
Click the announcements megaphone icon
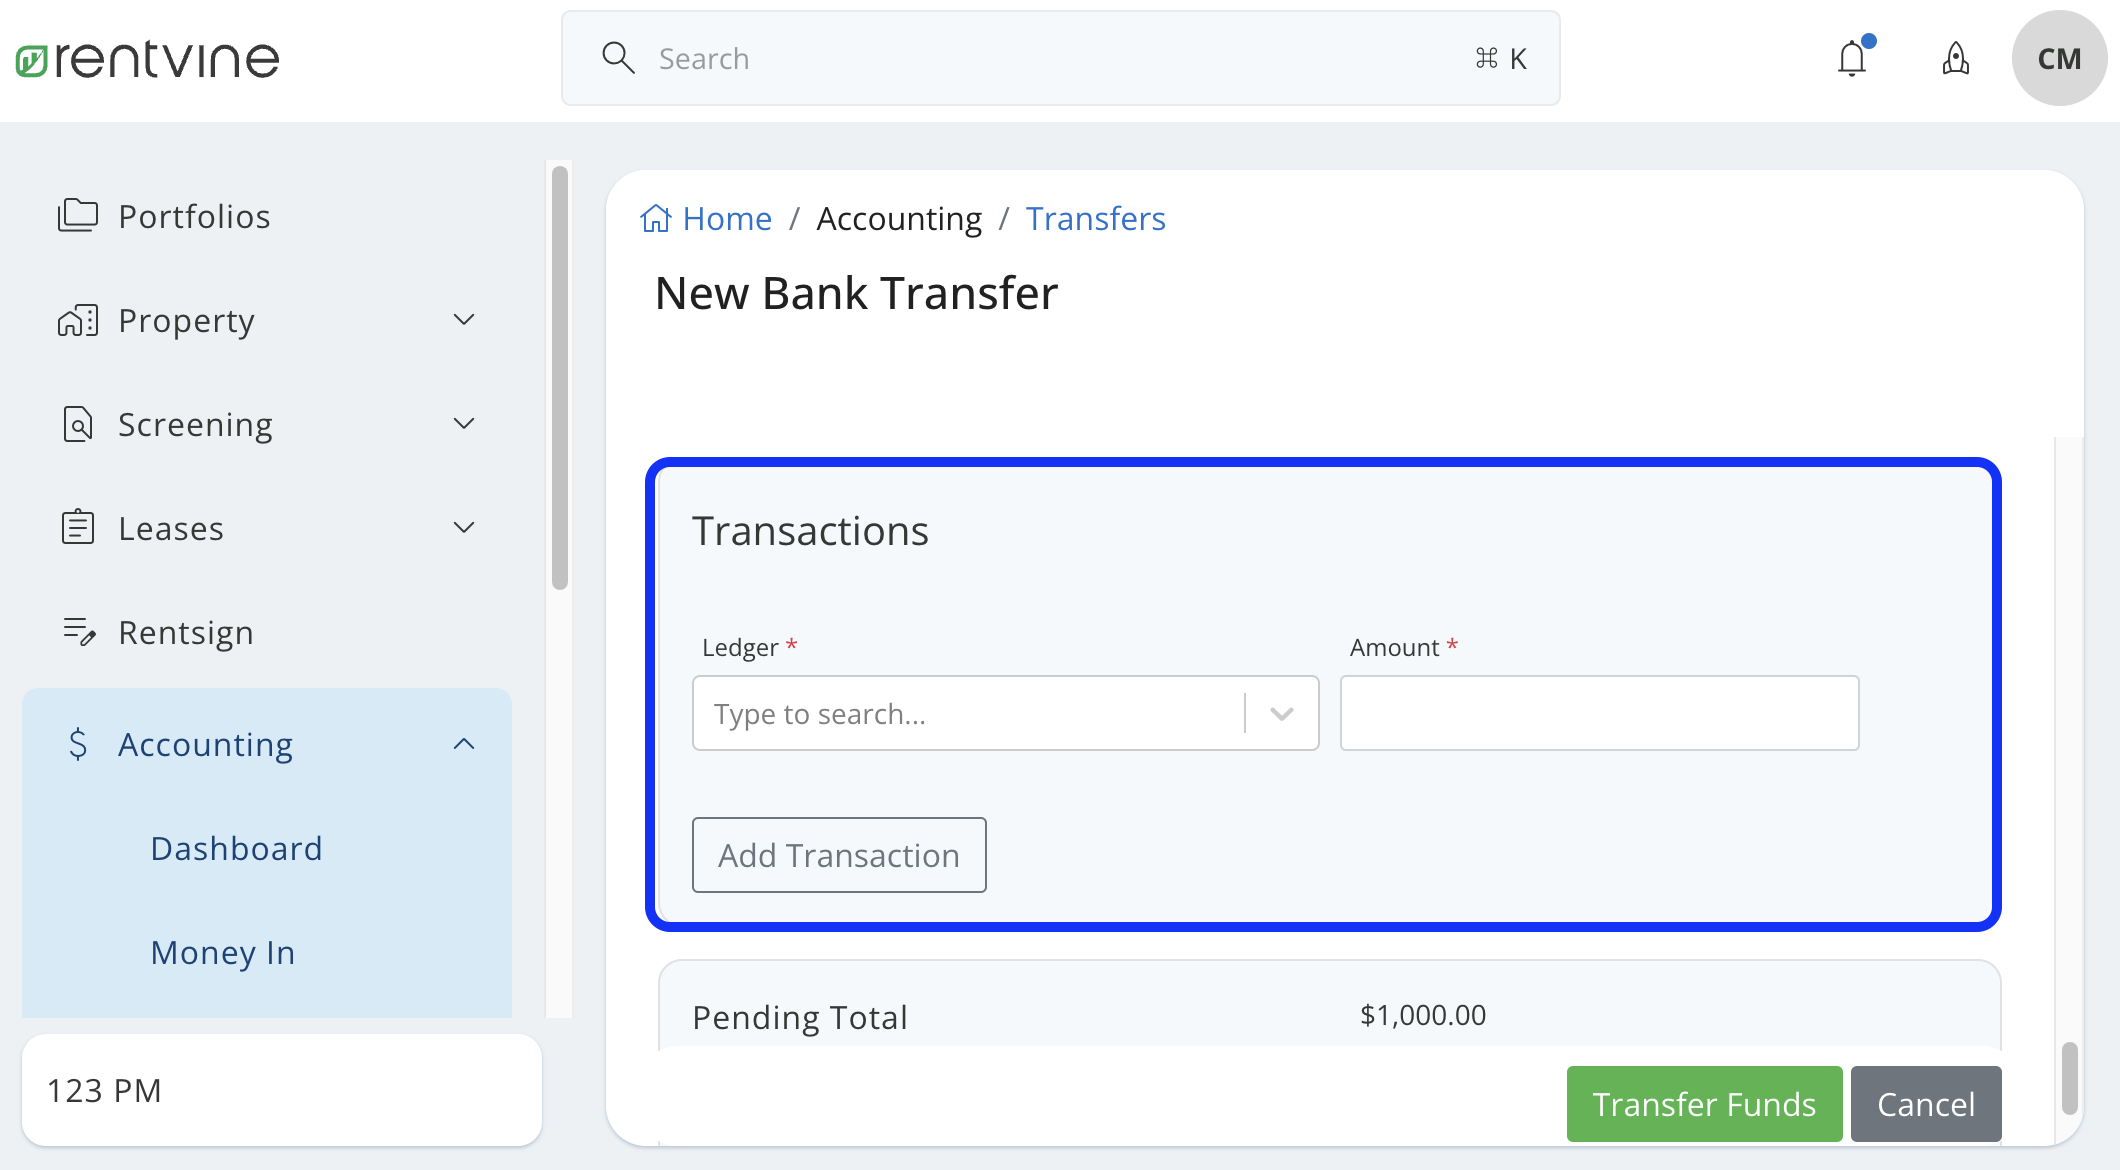(1955, 58)
